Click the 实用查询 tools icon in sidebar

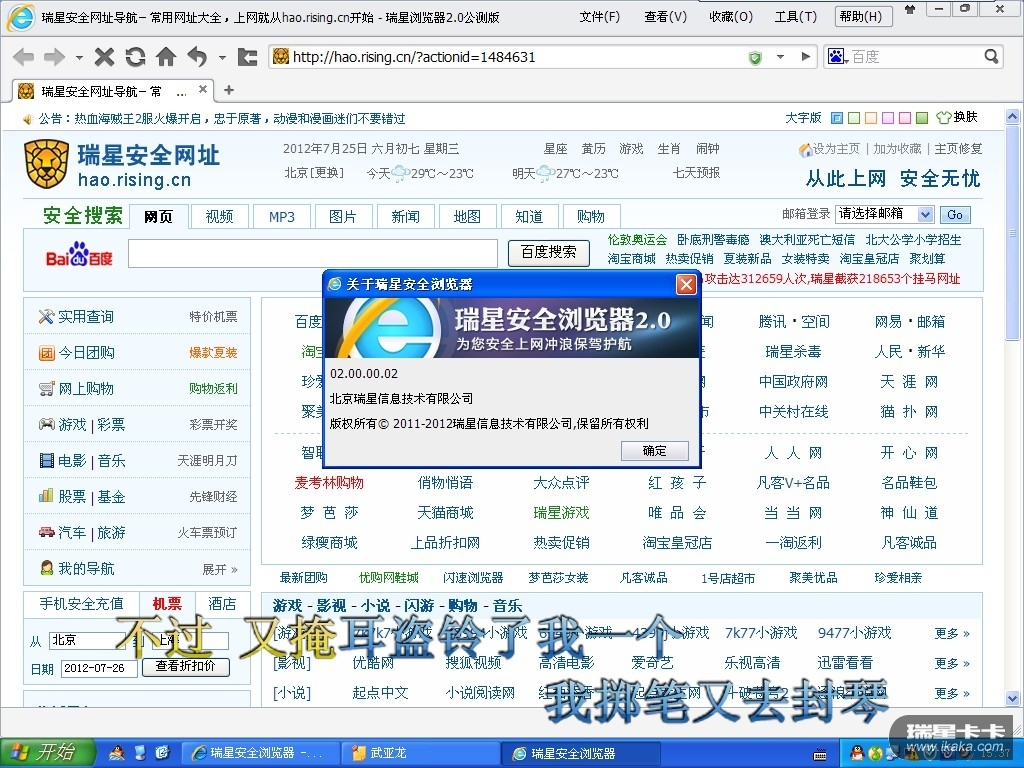[x=46, y=317]
